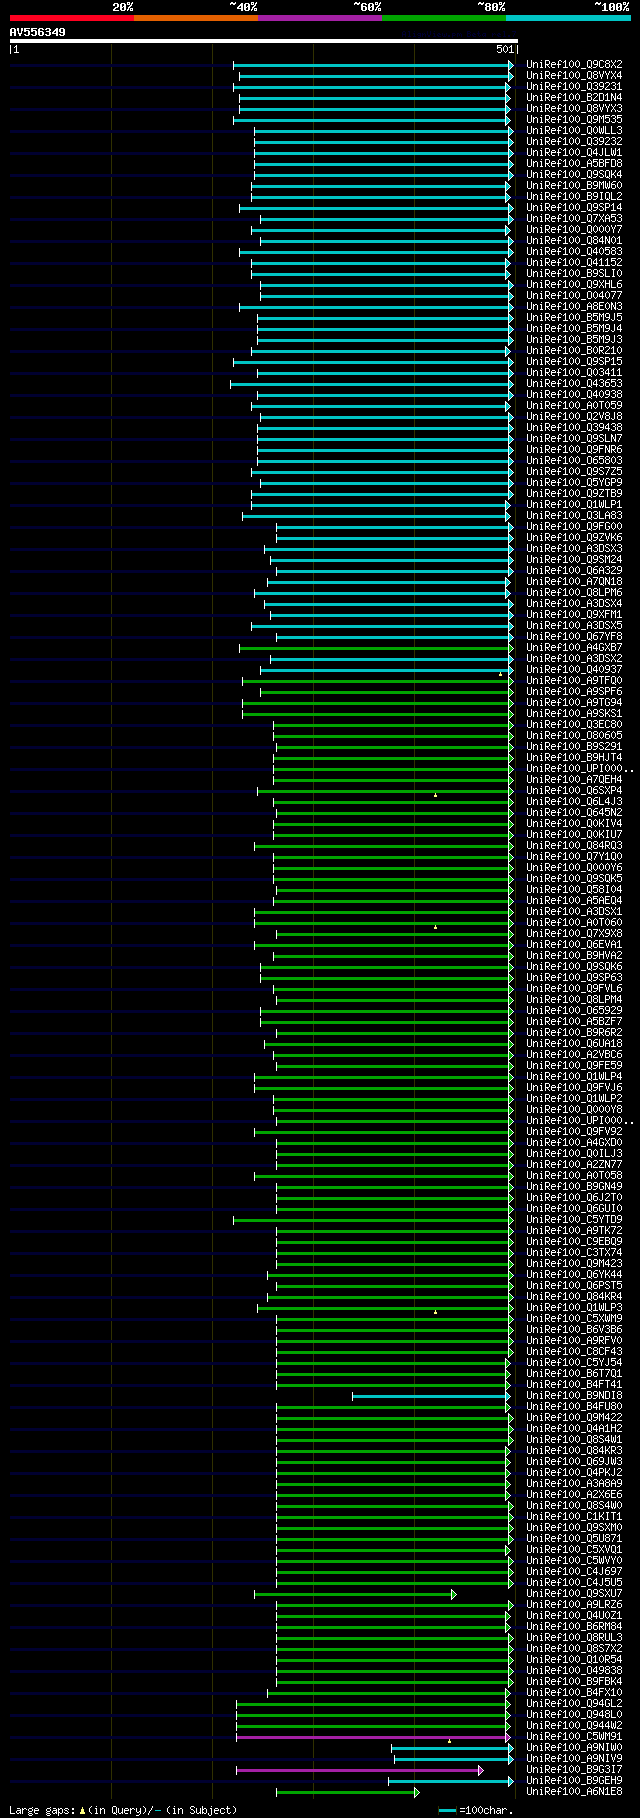Select label UniRef100_Q1WLP1
Image resolution: width=640 pixels, height=1818 pixels.
click(x=574, y=505)
